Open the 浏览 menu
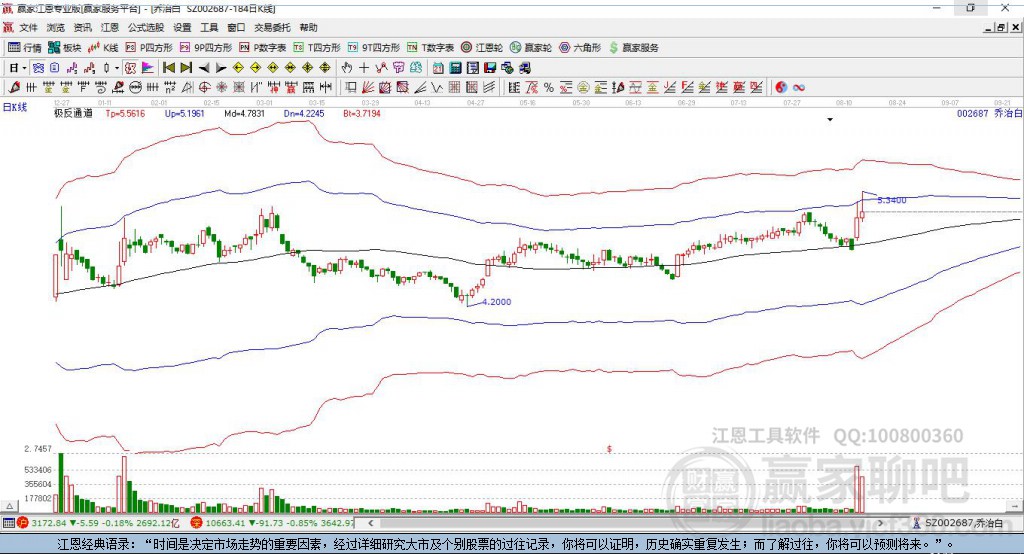 point(56,27)
